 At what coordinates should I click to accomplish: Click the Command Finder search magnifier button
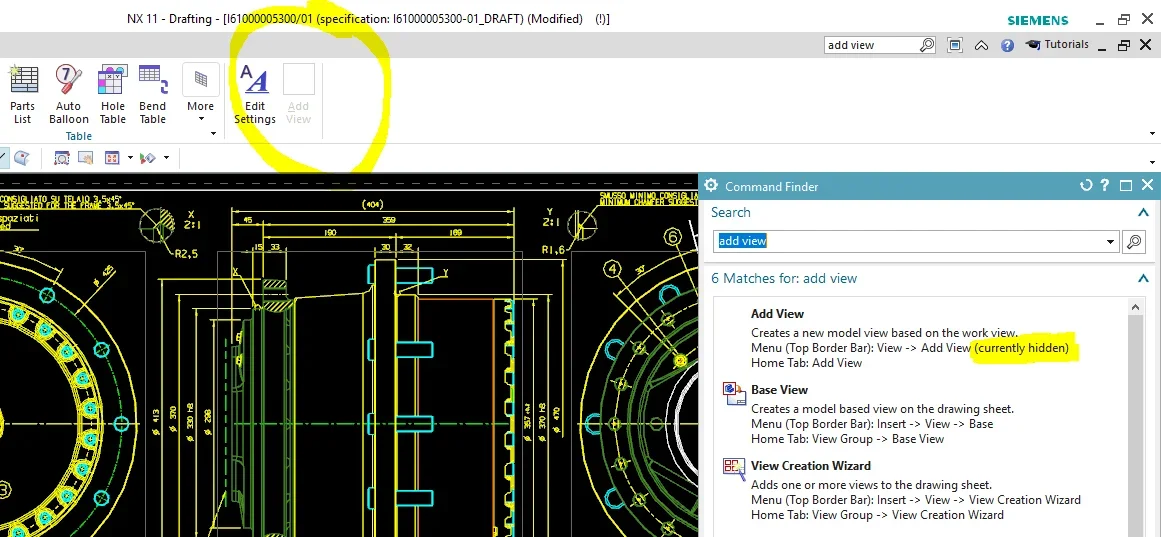pos(1134,241)
